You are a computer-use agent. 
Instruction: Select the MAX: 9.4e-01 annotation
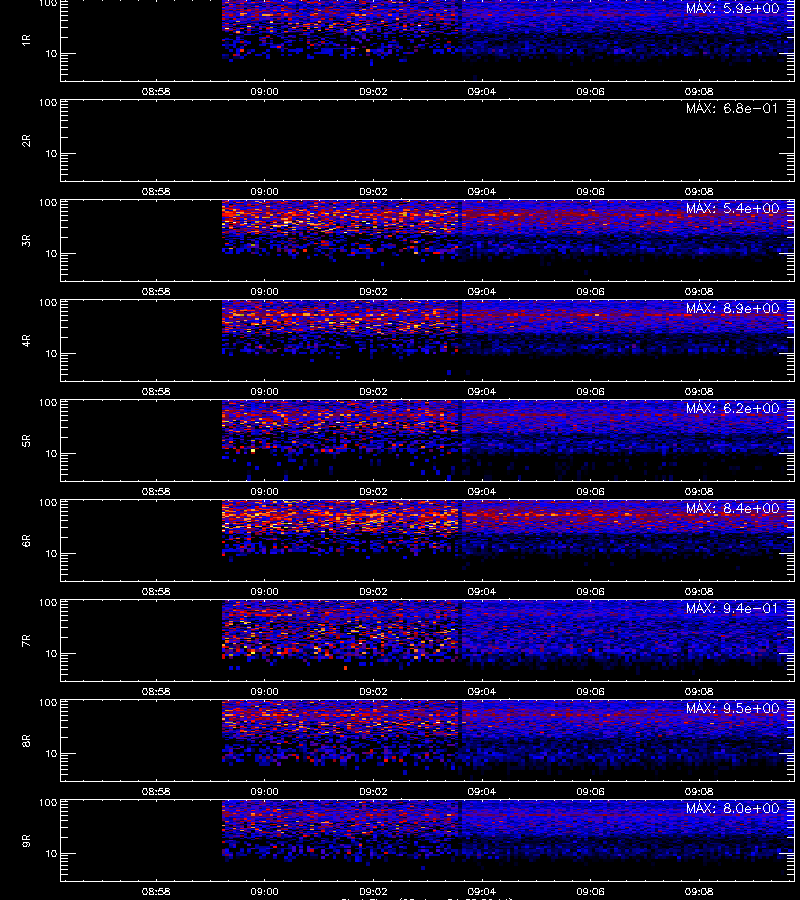coord(732,608)
